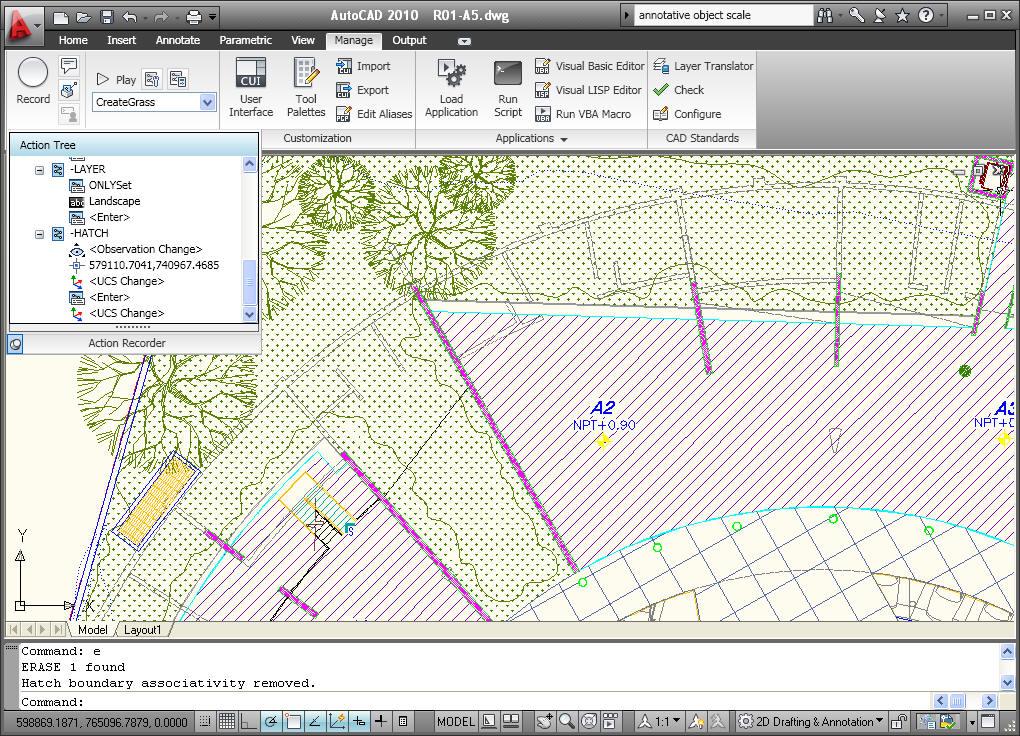Collapse the -HATCH node in Action Tree
This screenshot has height=736, width=1020.
39,234
